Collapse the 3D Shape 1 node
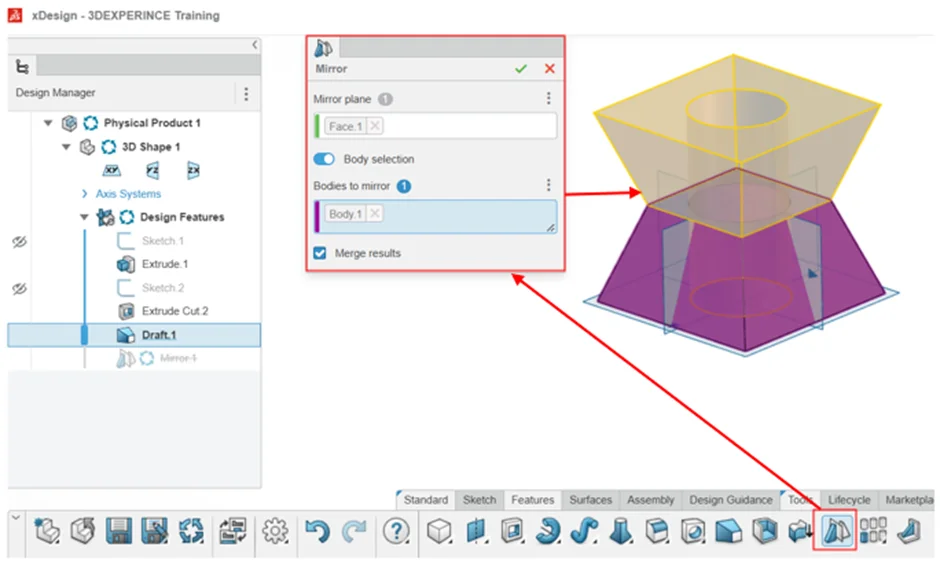 [67, 147]
